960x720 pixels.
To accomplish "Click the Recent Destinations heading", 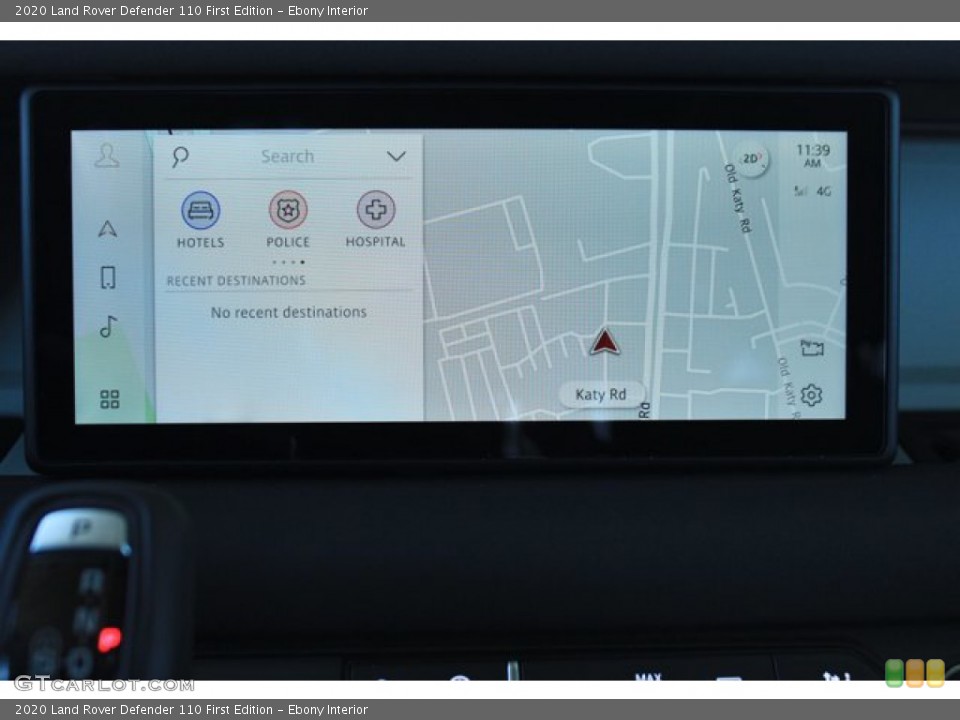I will [236, 280].
